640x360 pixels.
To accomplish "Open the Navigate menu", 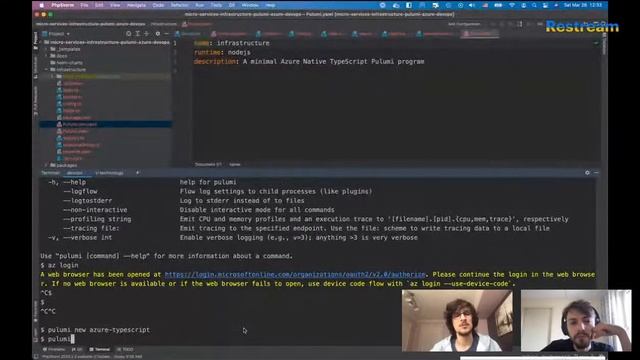I will tap(136, 5).
